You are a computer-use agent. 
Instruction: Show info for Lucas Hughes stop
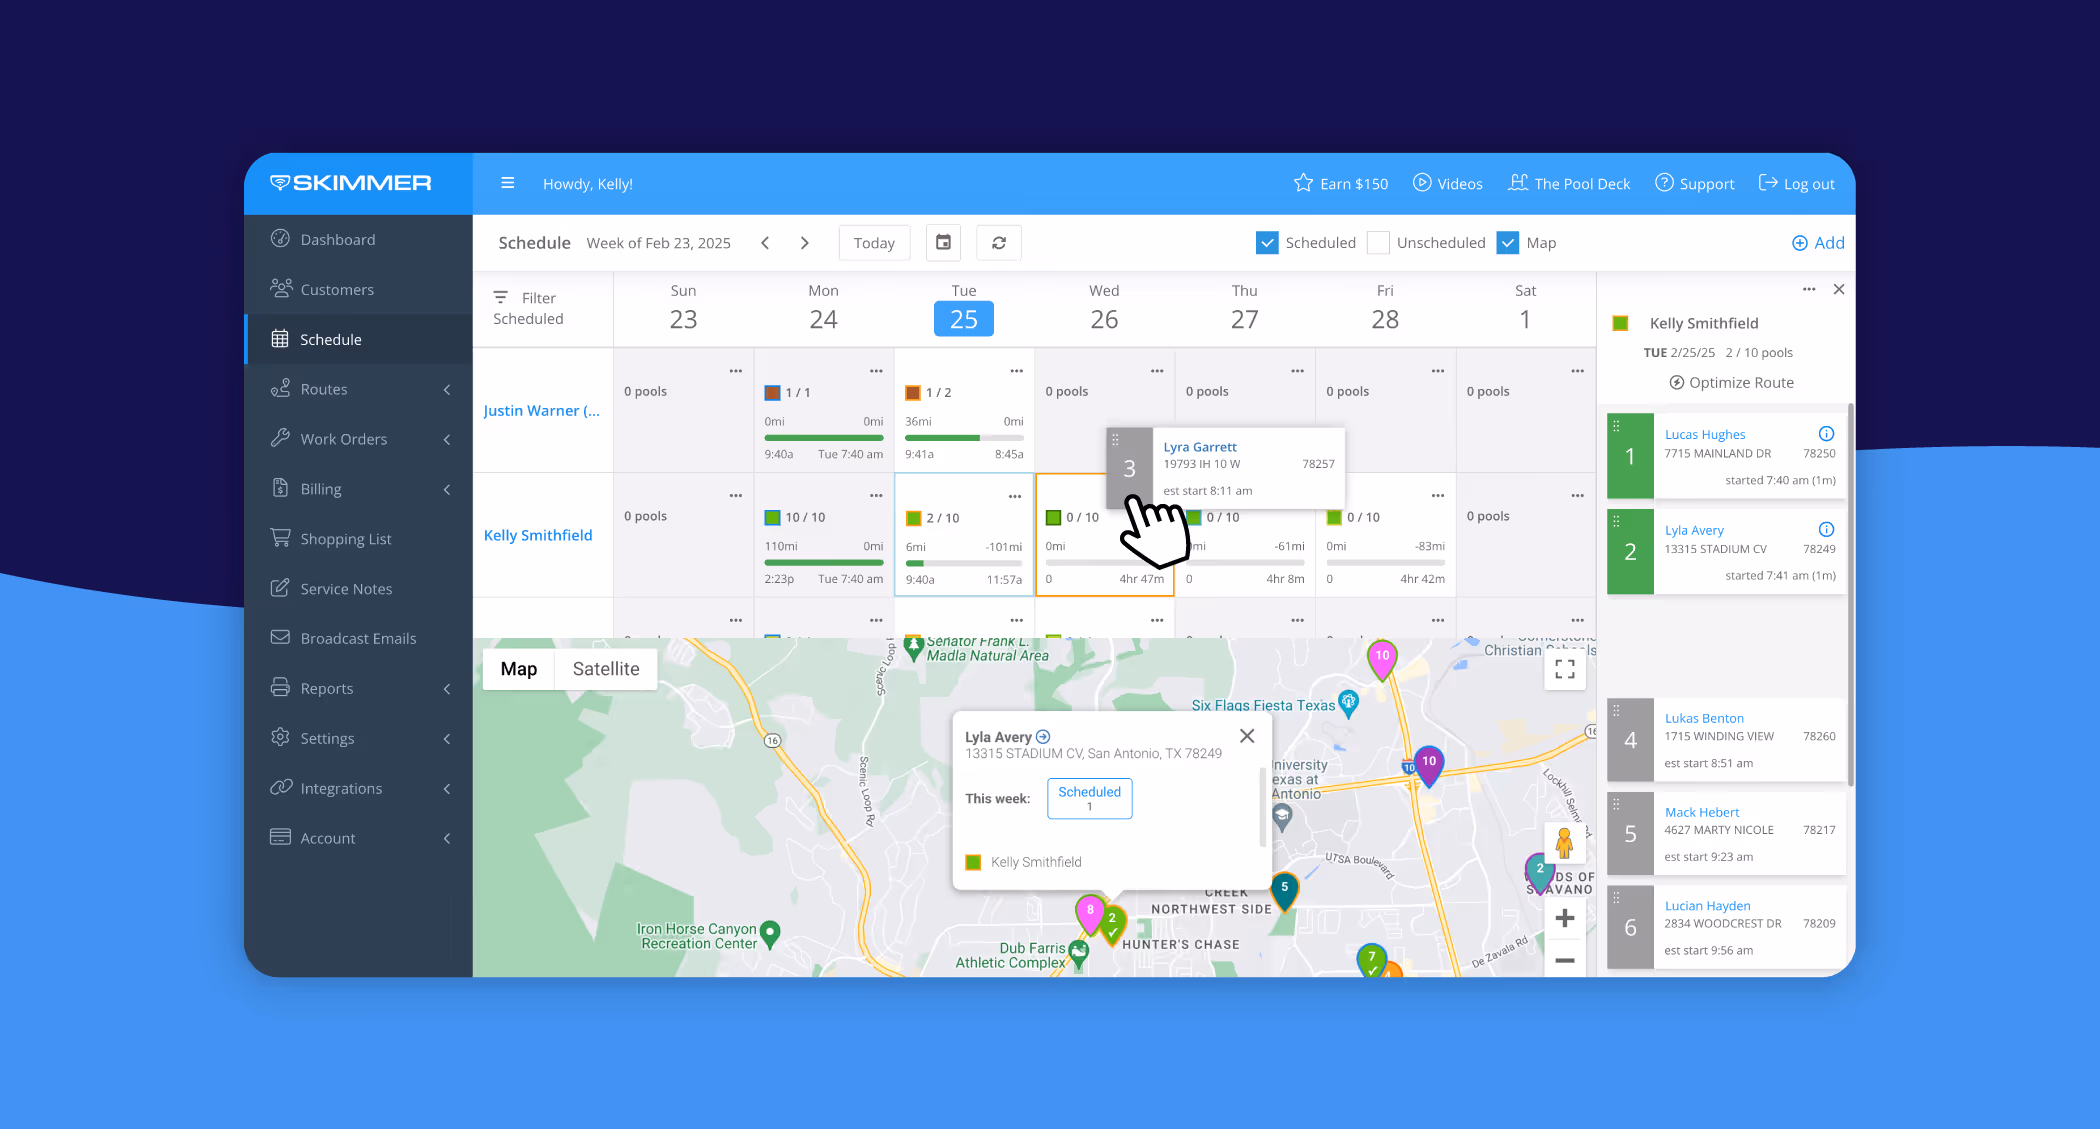pos(1826,433)
